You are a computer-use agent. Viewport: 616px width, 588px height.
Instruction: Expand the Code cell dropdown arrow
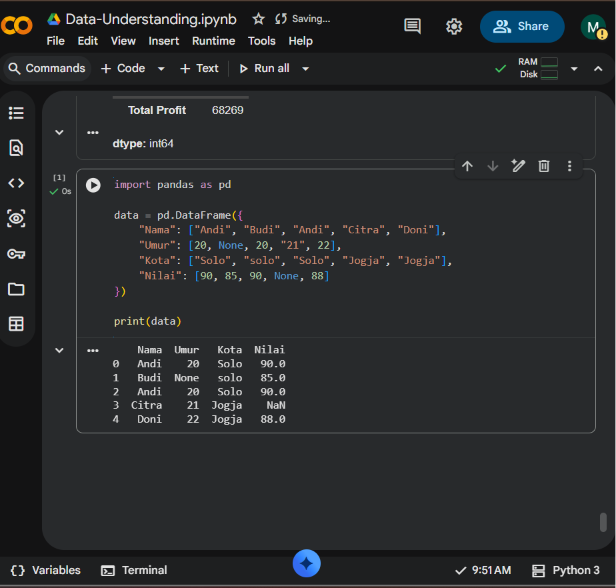(x=161, y=69)
